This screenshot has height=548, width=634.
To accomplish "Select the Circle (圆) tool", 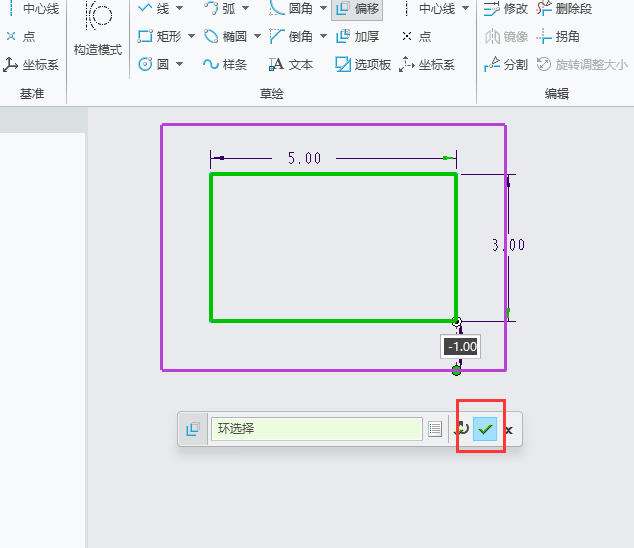I will pyautogui.click(x=154, y=64).
